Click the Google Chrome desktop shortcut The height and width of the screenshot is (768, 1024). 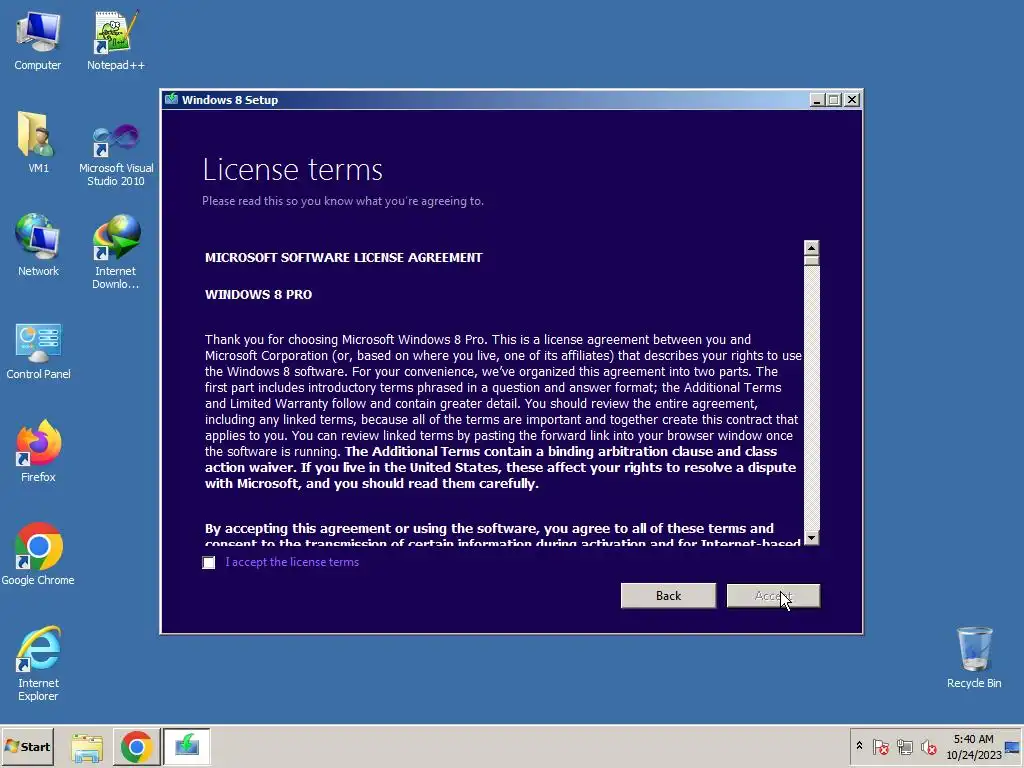(x=38, y=554)
